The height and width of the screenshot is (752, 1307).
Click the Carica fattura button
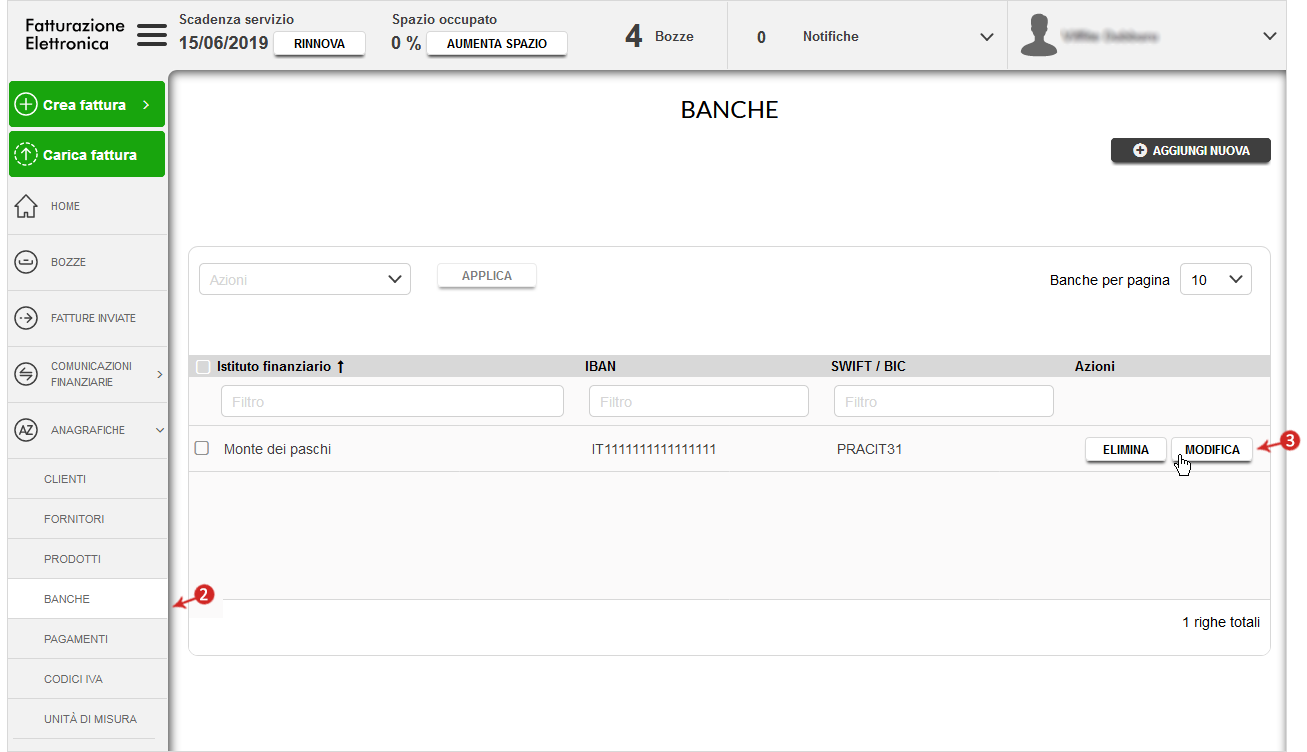[x=87, y=154]
